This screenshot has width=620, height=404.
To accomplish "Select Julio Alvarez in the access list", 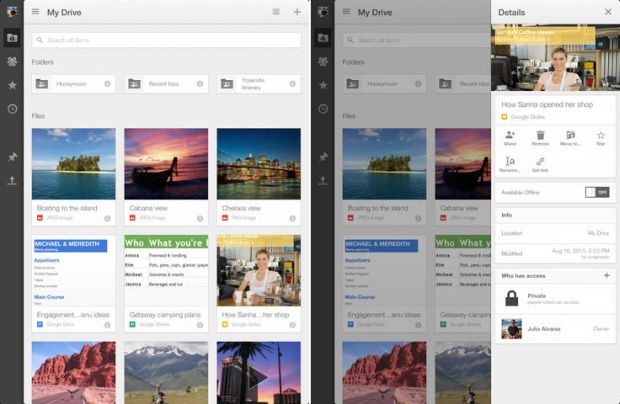I will [x=555, y=328].
